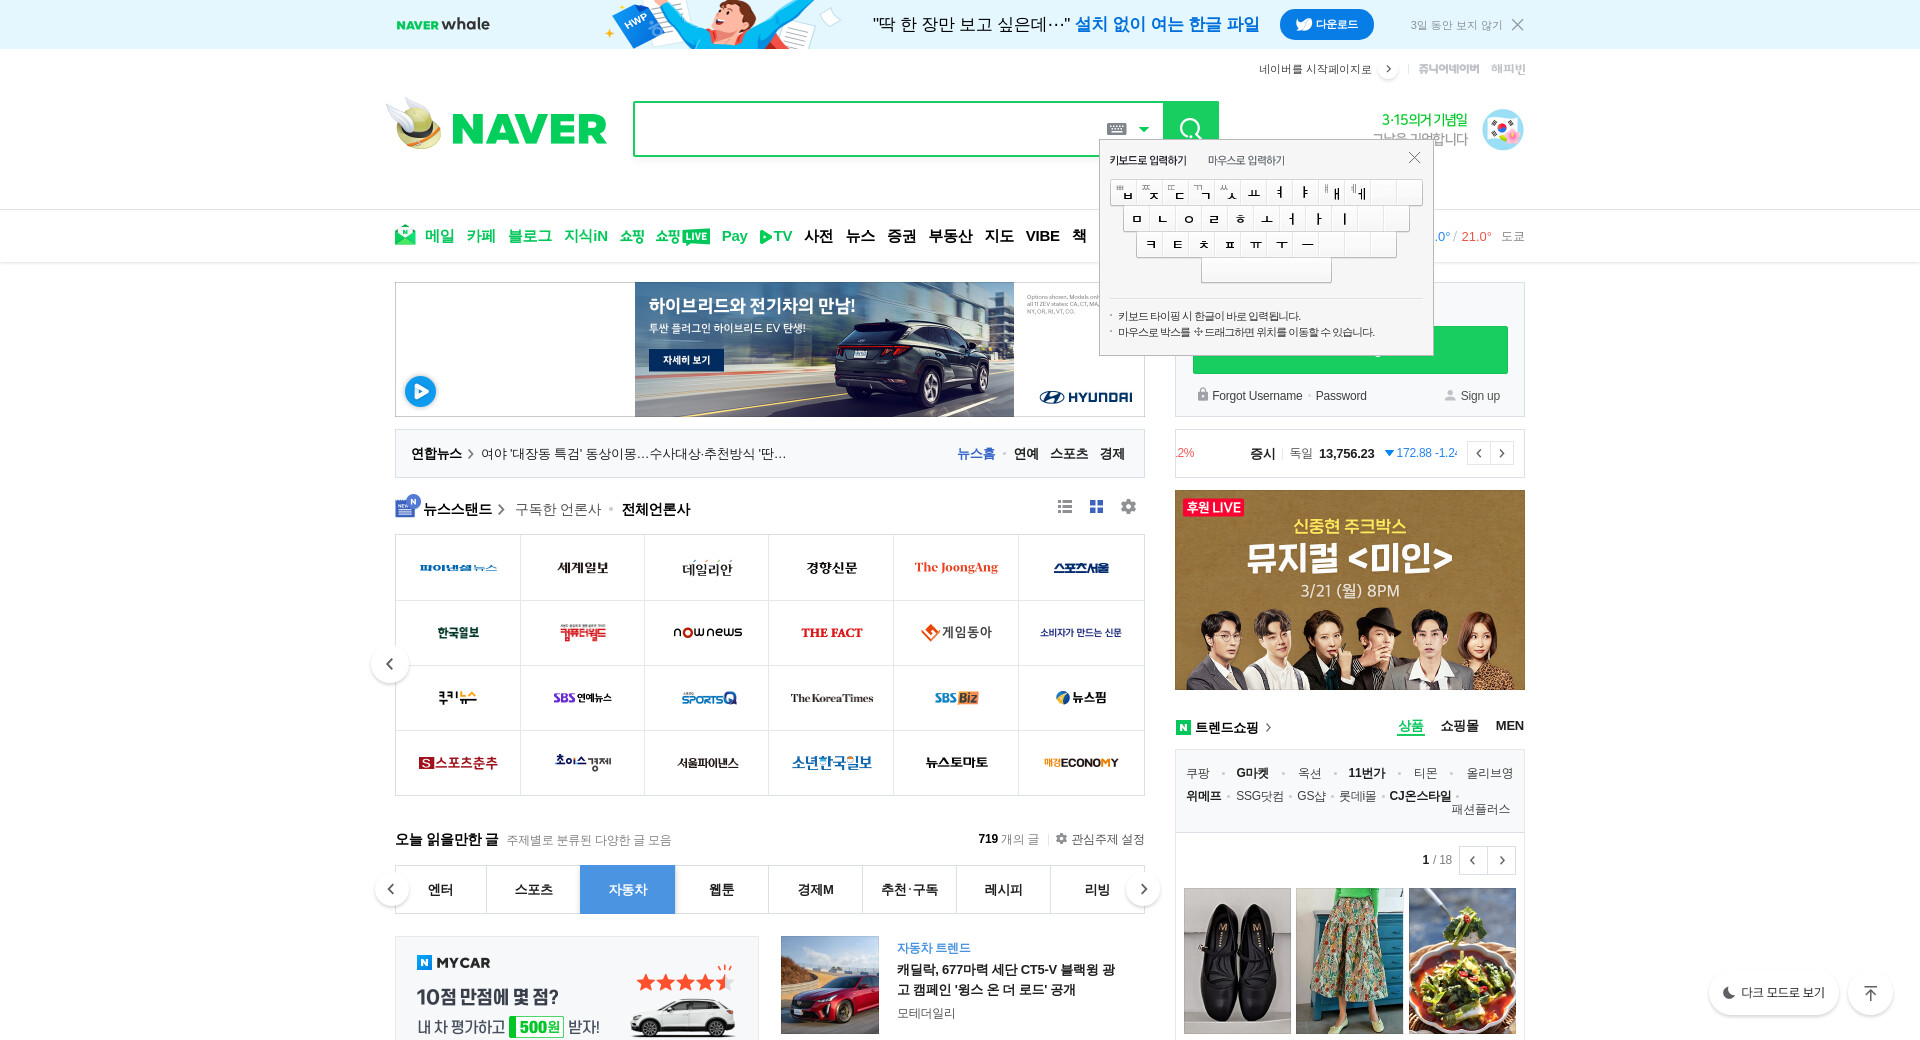The height and width of the screenshot is (1040, 1920).
Task: Show previous stock index
Action: tap(1479, 453)
